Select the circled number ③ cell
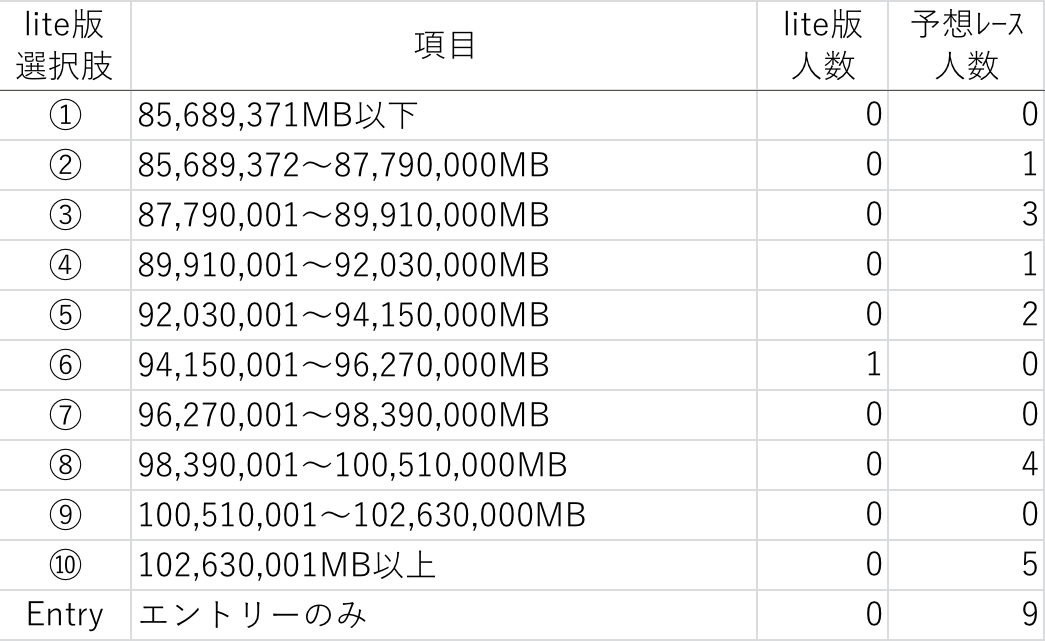 (65, 217)
